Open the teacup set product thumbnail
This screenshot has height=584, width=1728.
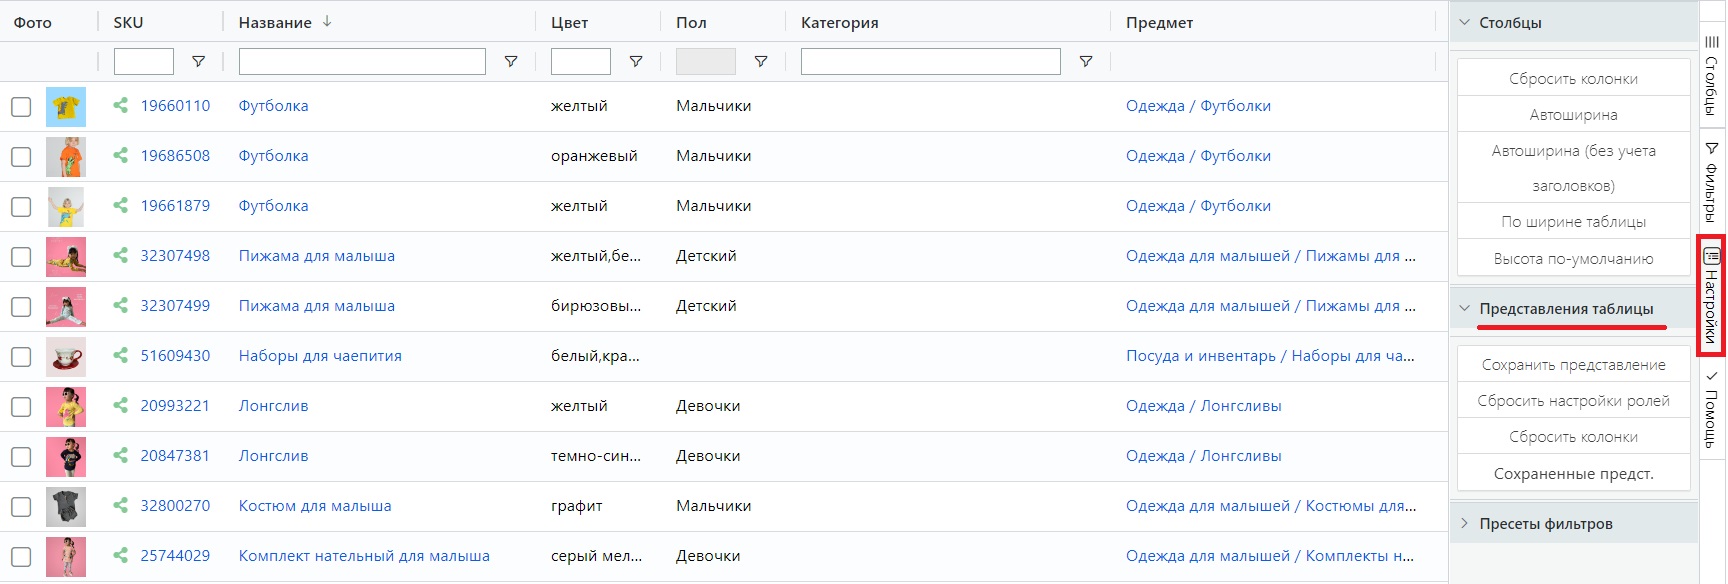coord(66,356)
